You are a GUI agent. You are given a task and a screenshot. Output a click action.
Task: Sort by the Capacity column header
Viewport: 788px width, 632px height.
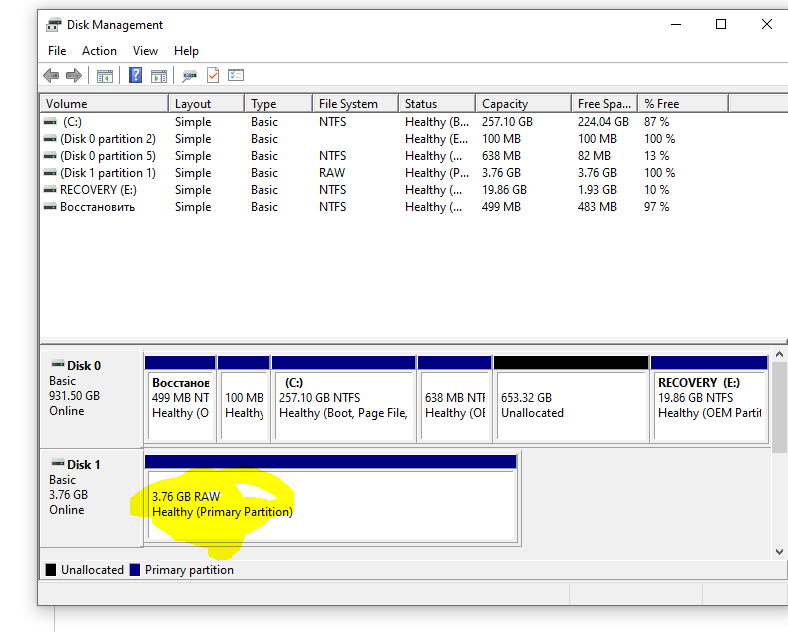click(x=523, y=103)
